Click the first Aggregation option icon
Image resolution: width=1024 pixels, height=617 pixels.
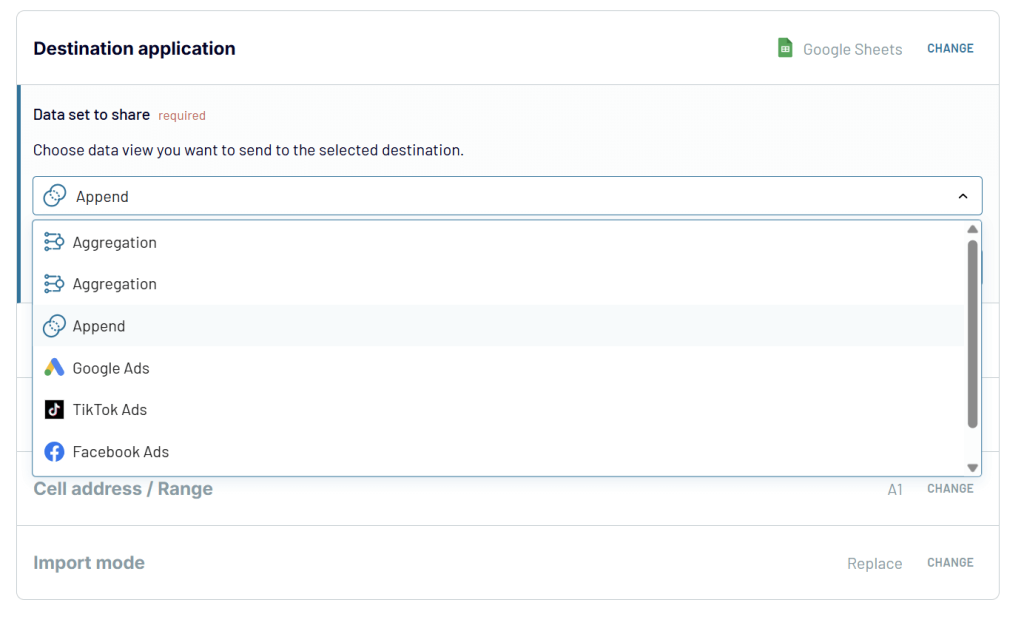click(54, 242)
